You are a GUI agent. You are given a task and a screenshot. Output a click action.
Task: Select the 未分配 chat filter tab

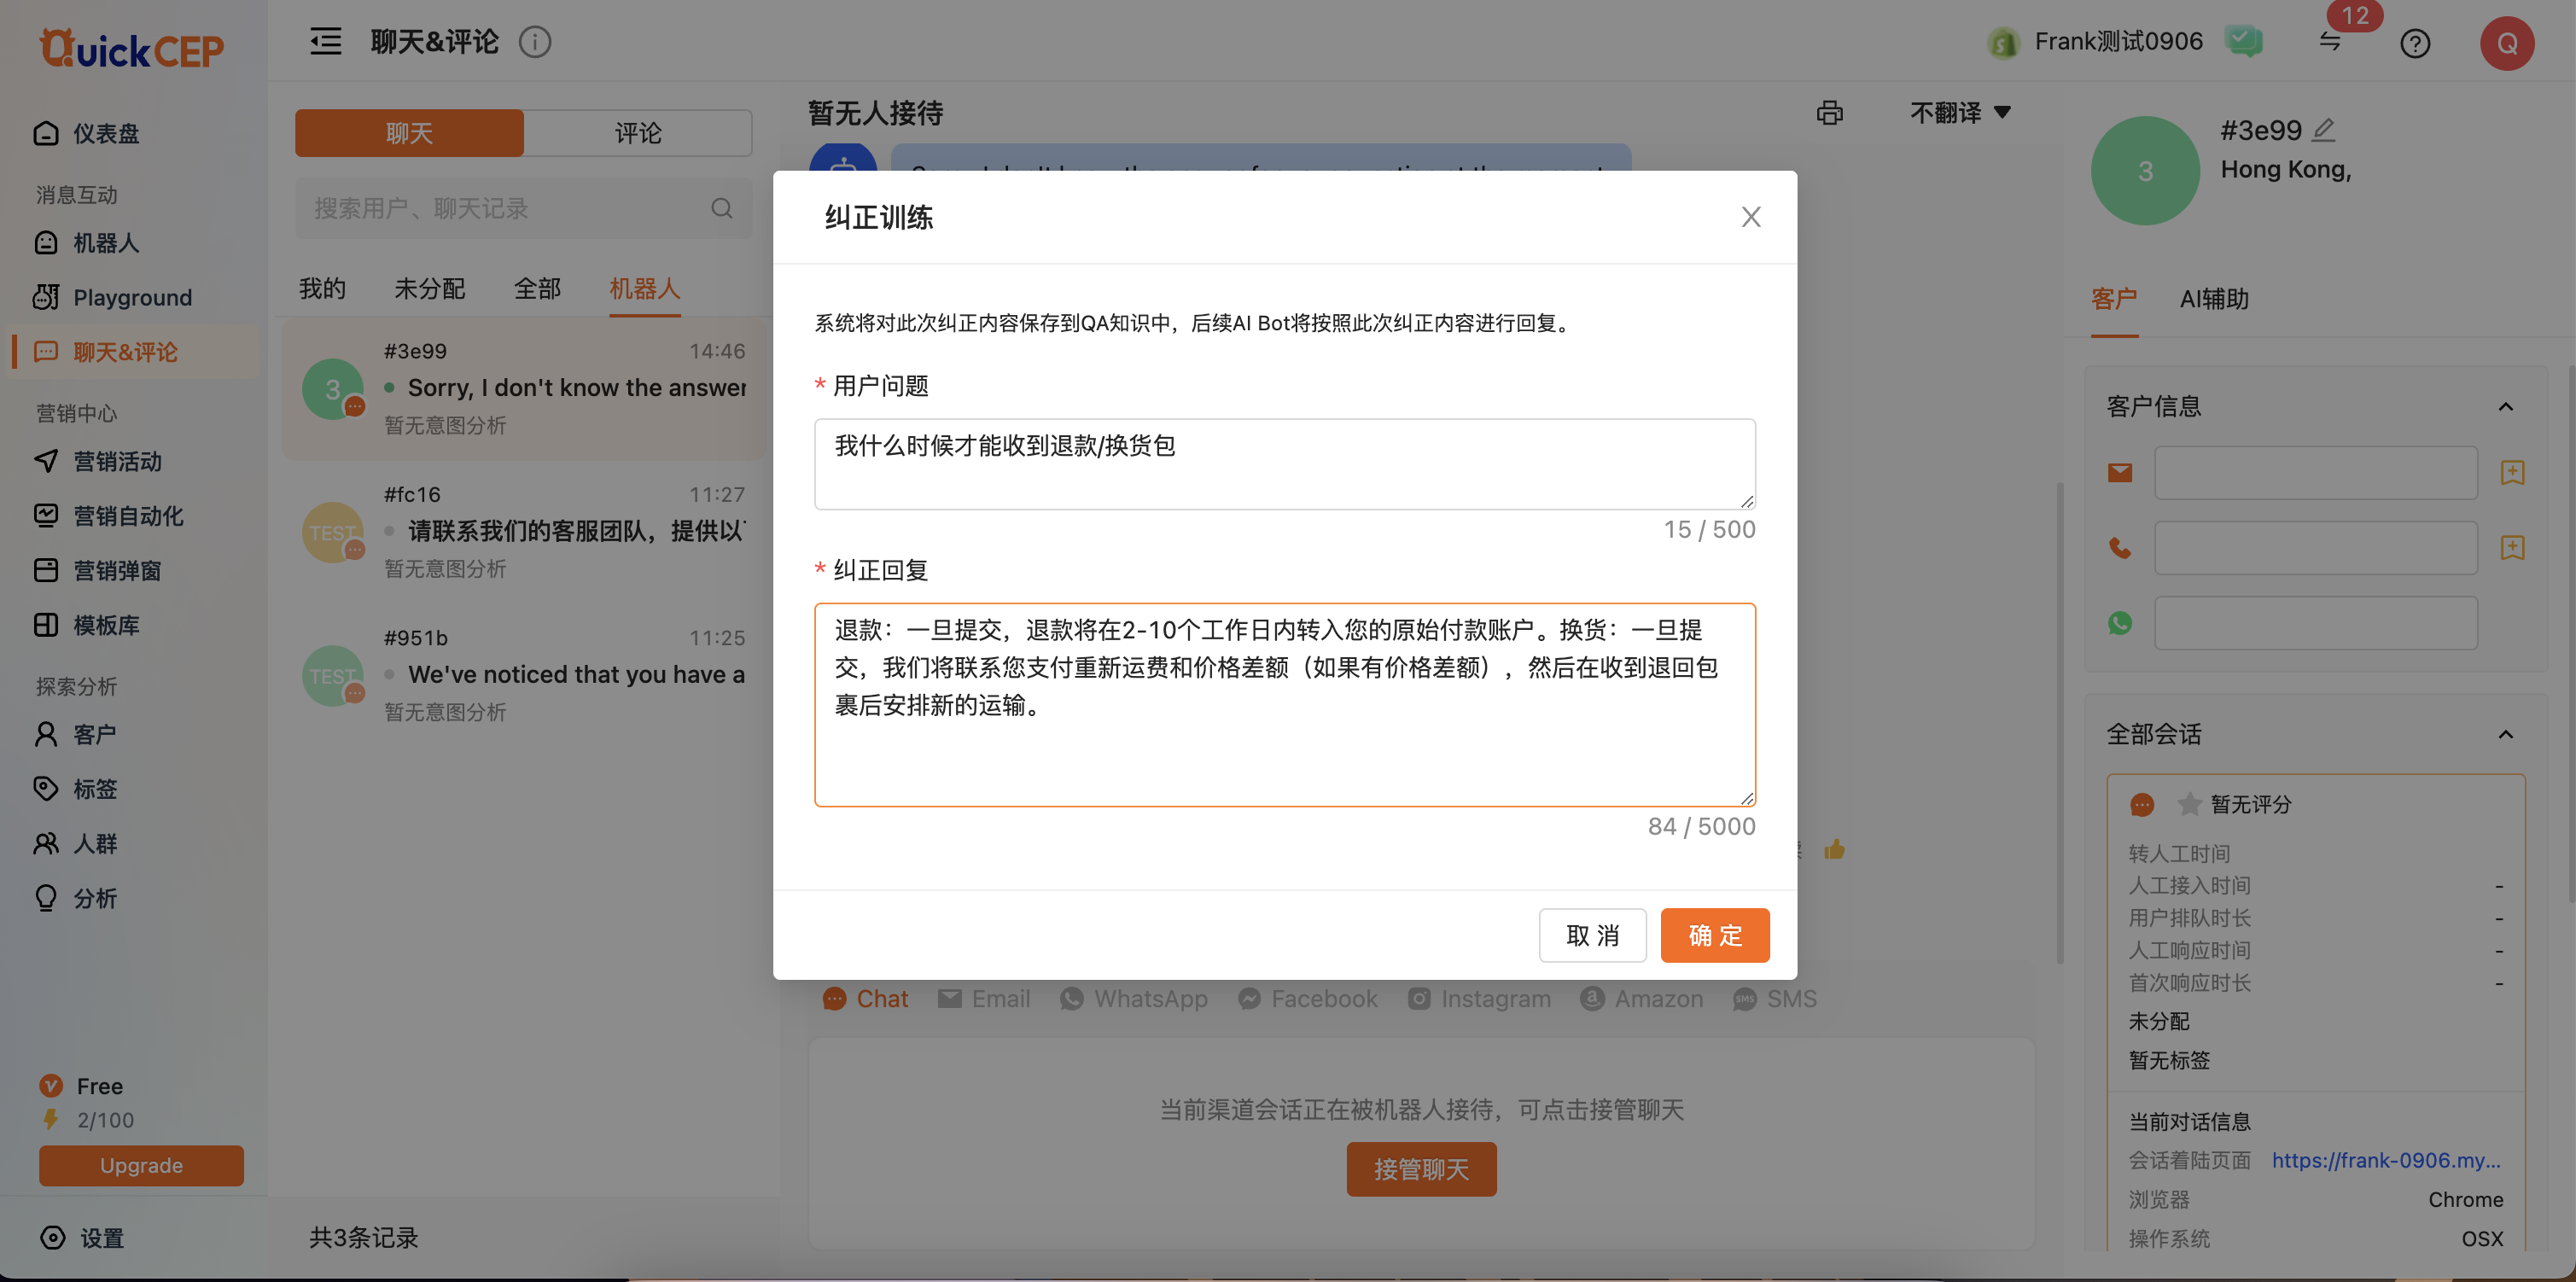[x=429, y=289]
